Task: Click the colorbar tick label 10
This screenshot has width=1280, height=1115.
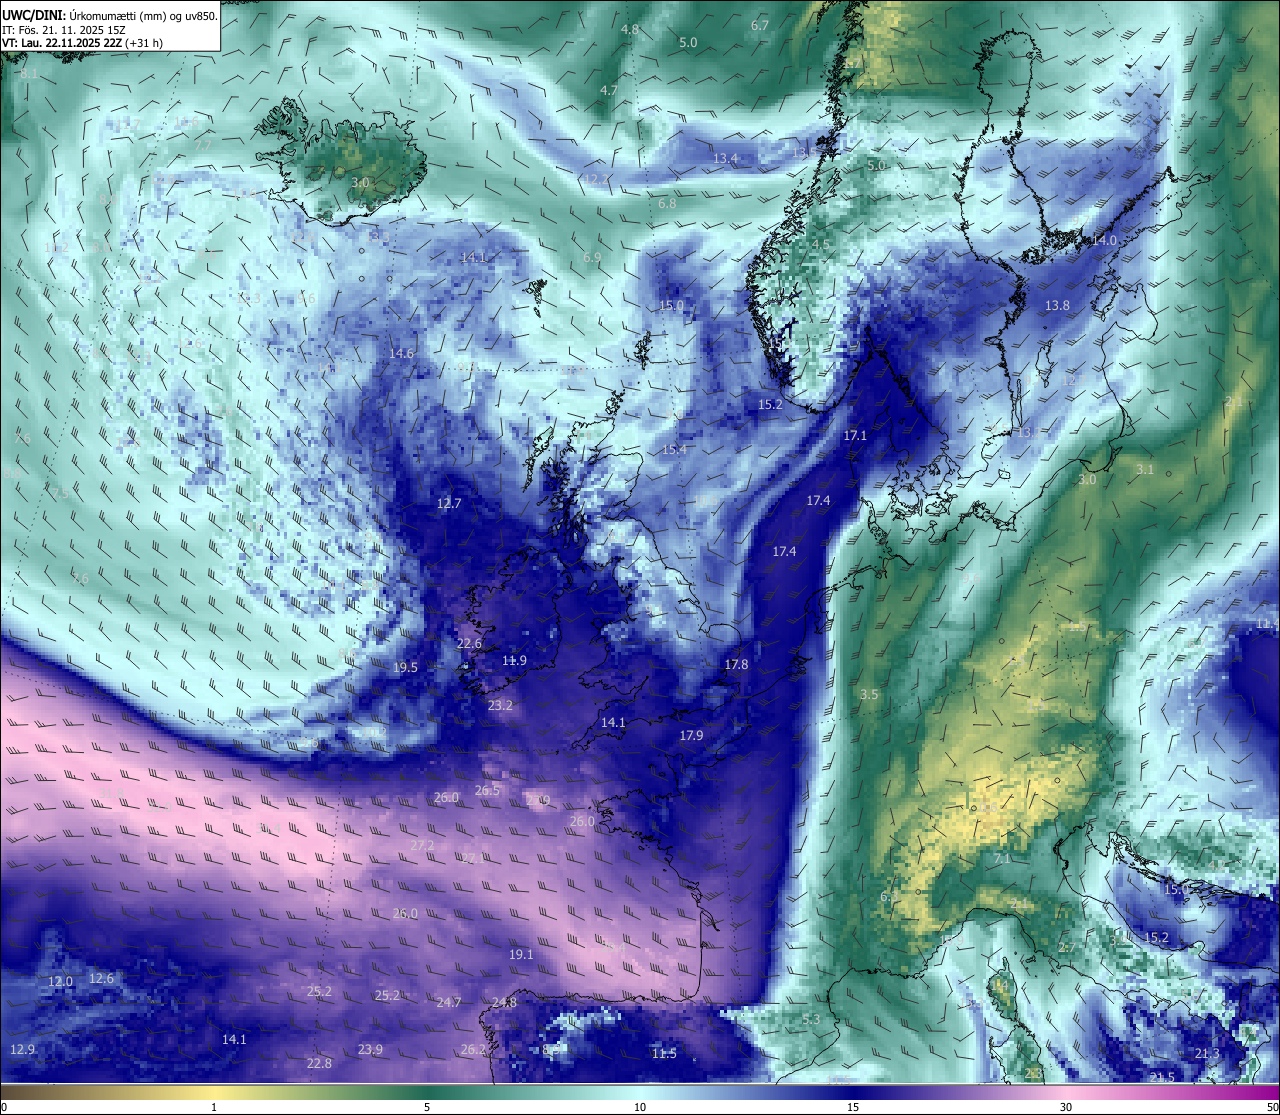Action: click(639, 1107)
